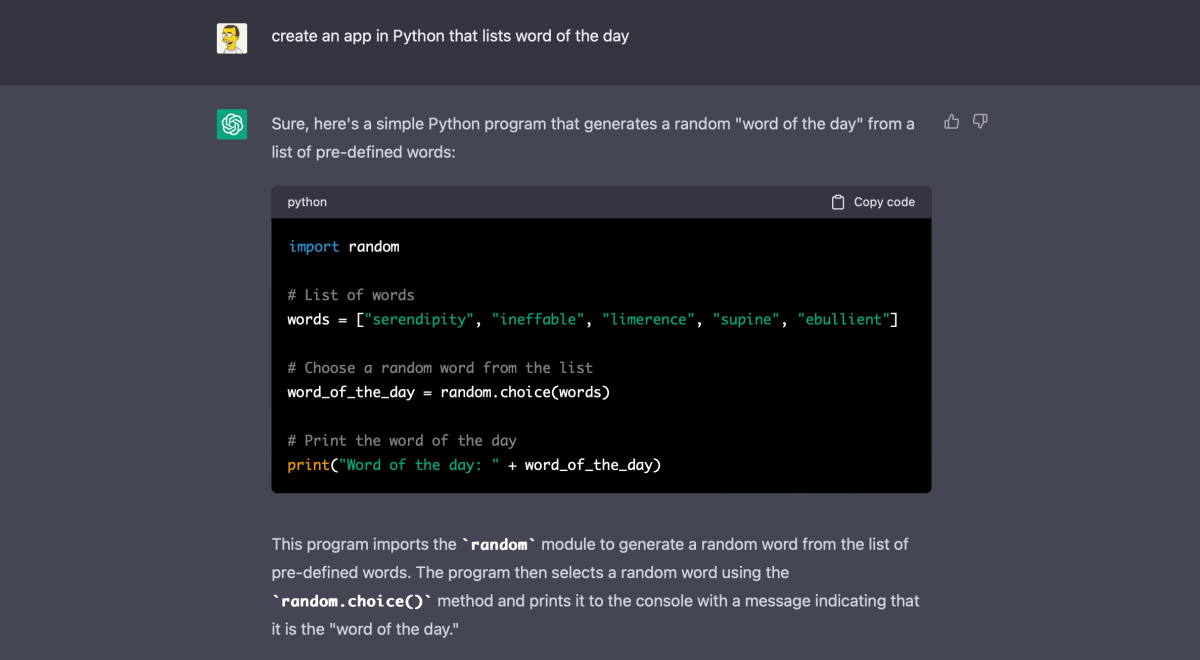Click the "serendipity" string in the words list
The image size is (1200, 660).
(420, 320)
